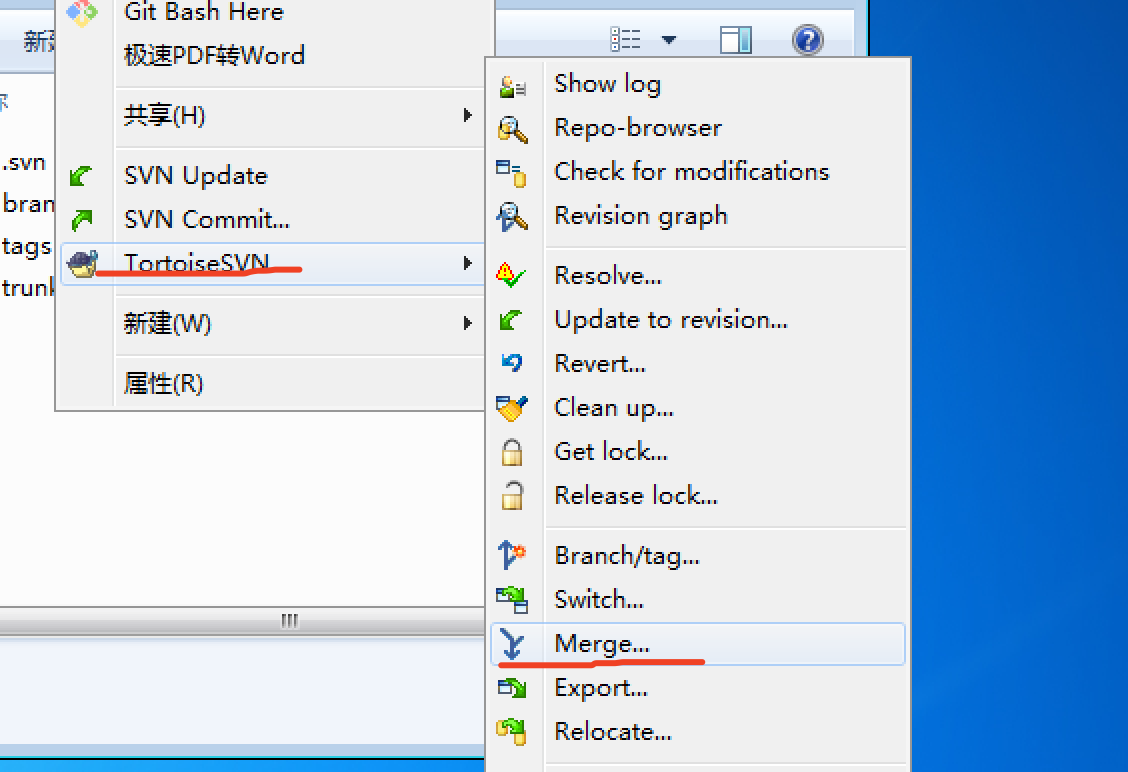Click the Switch icon

click(x=512, y=600)
